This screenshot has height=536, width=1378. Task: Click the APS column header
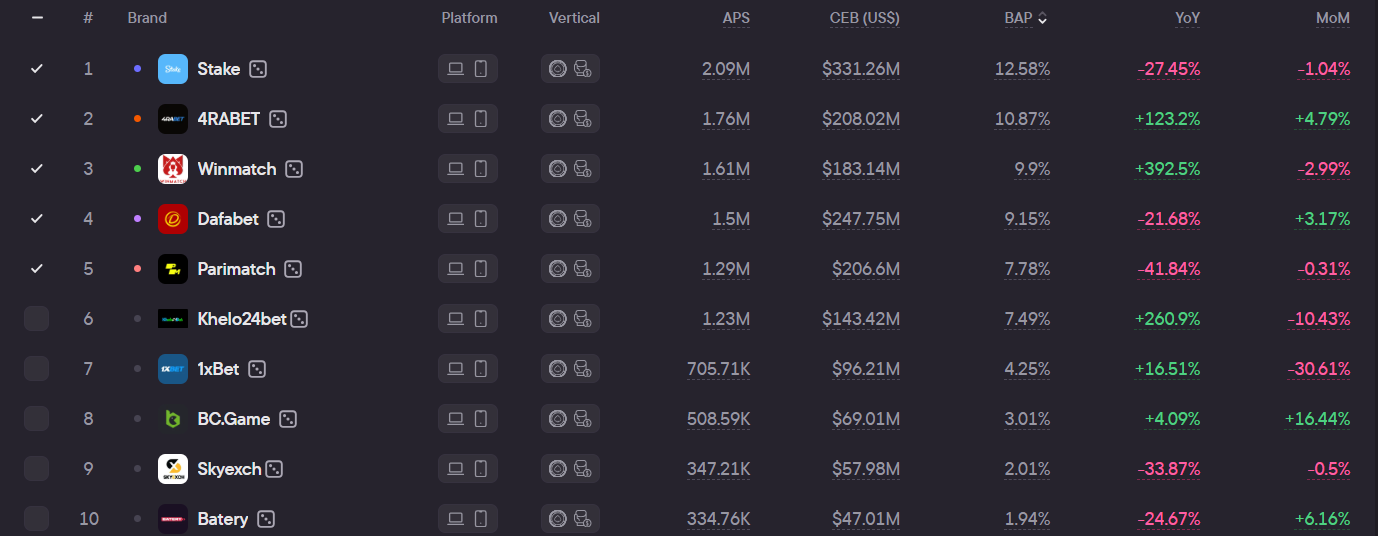coord(736,18)
